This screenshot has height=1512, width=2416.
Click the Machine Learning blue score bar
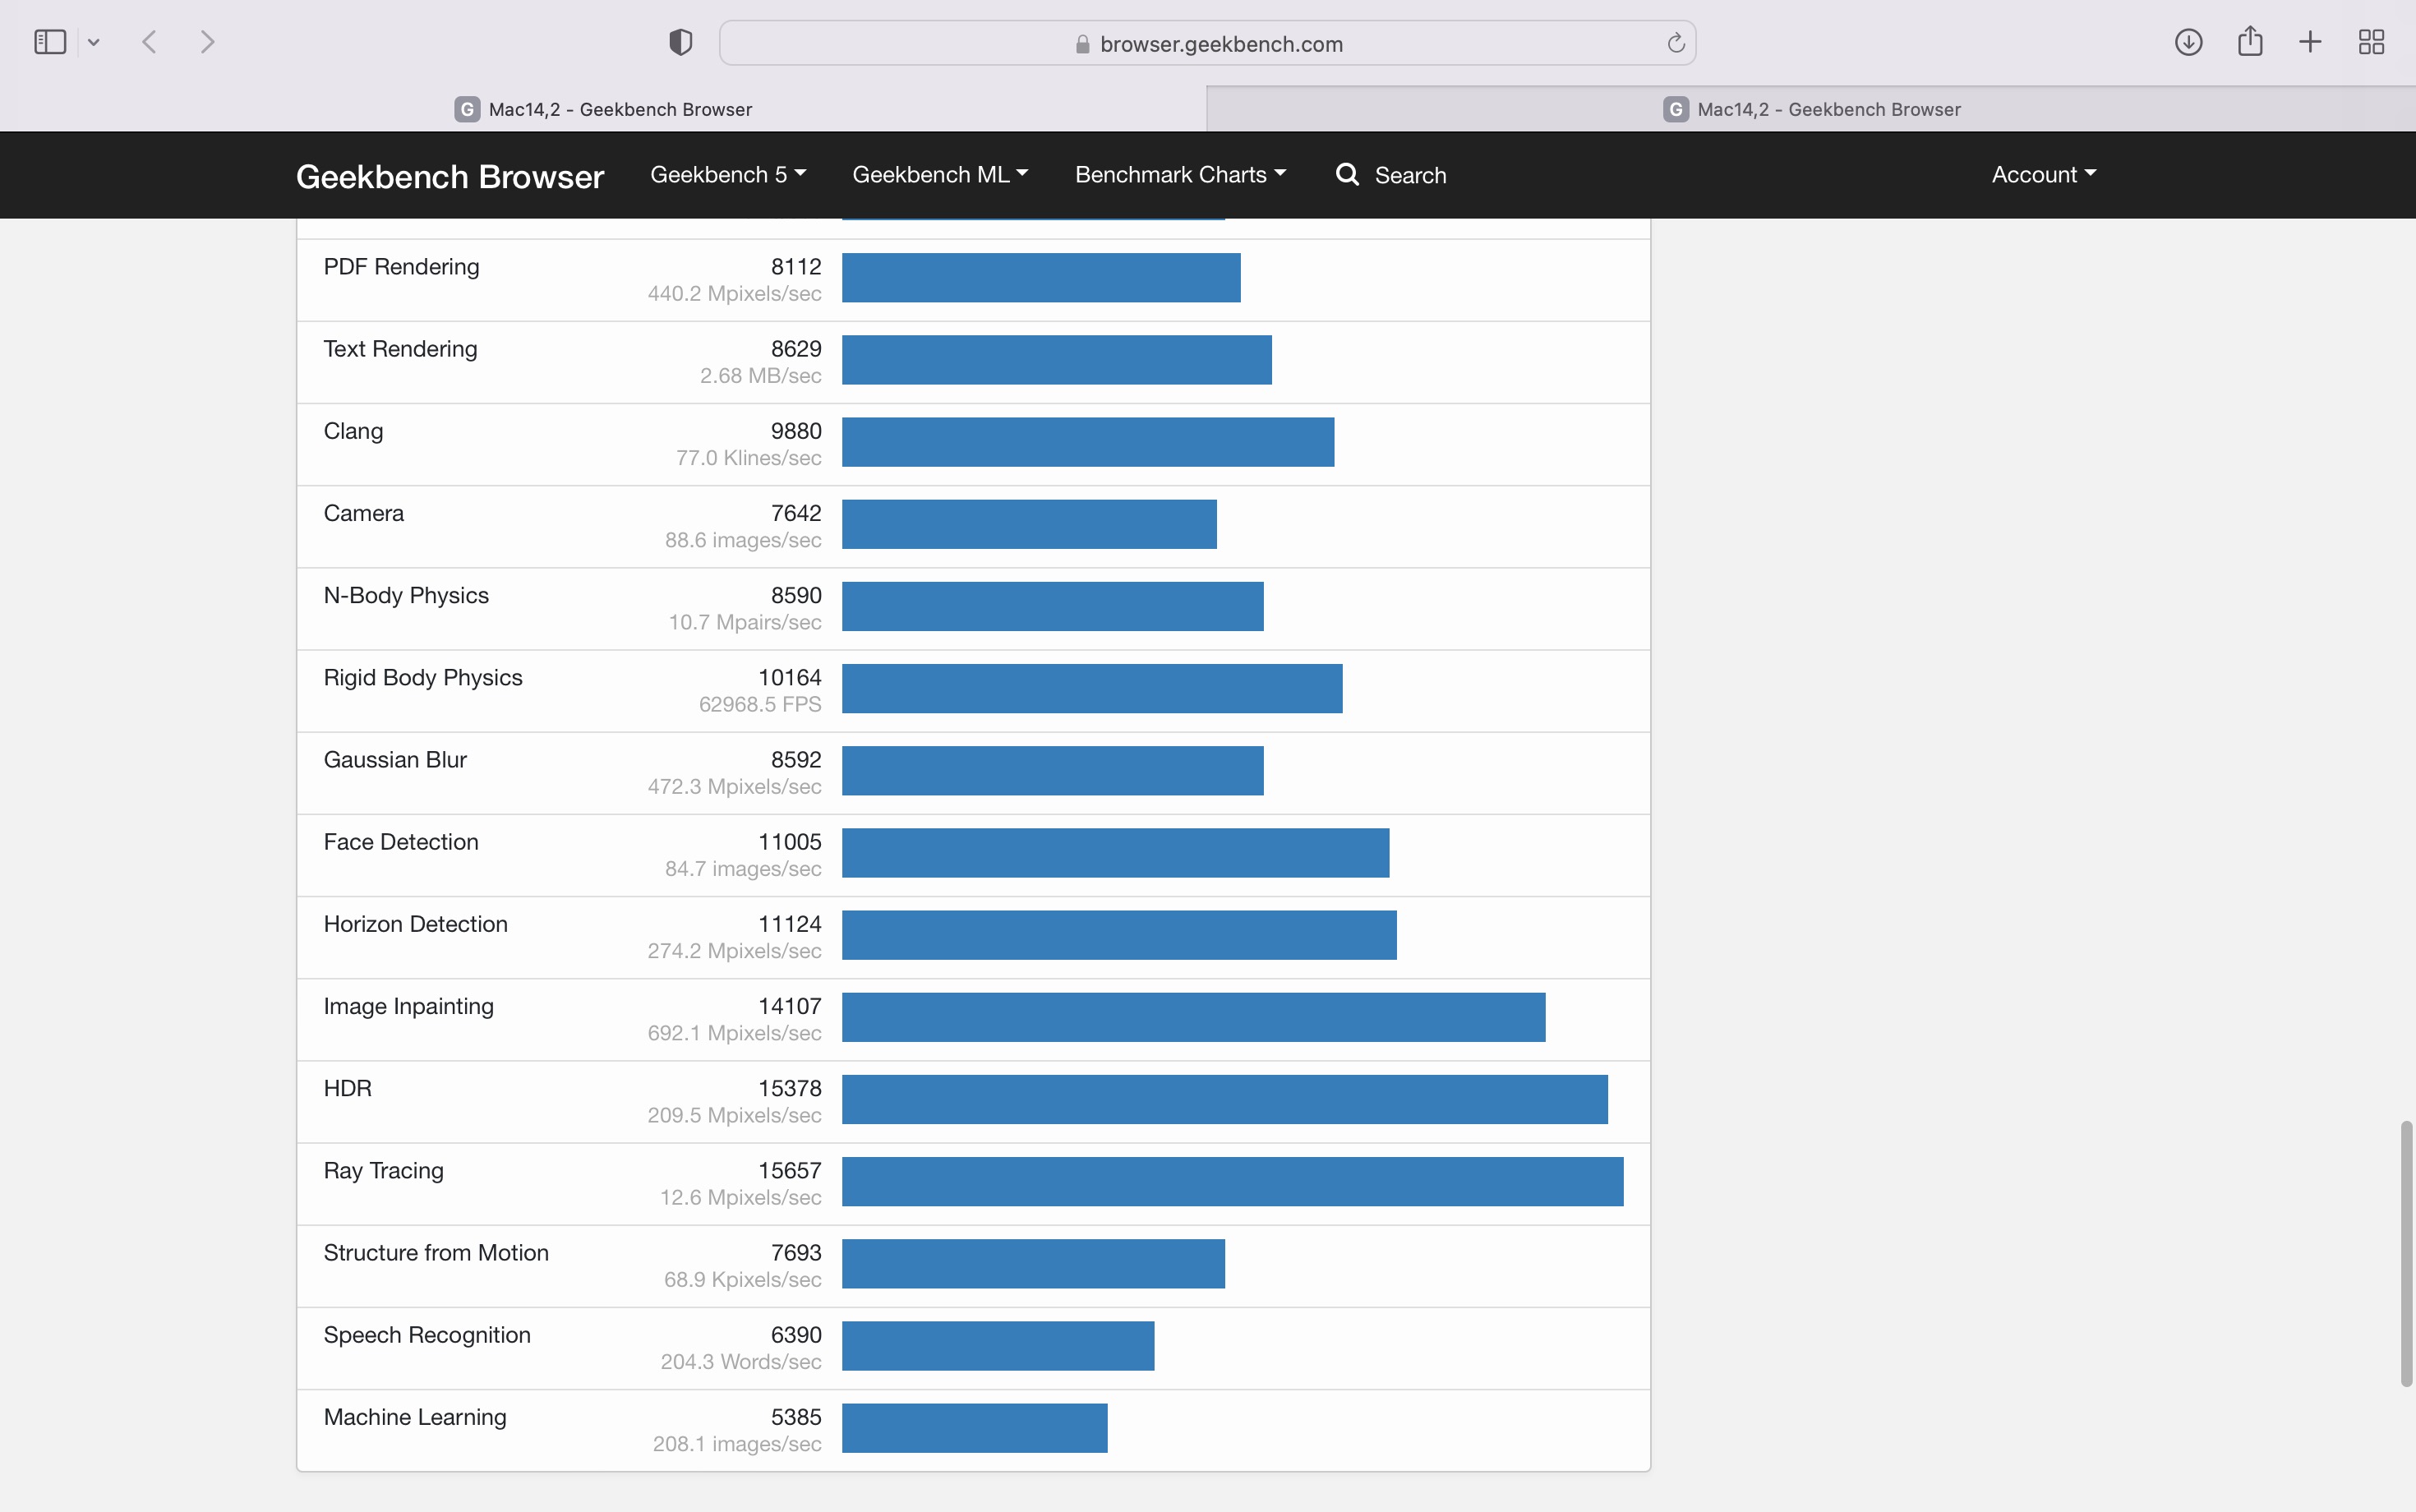[x=975, y=1428]
